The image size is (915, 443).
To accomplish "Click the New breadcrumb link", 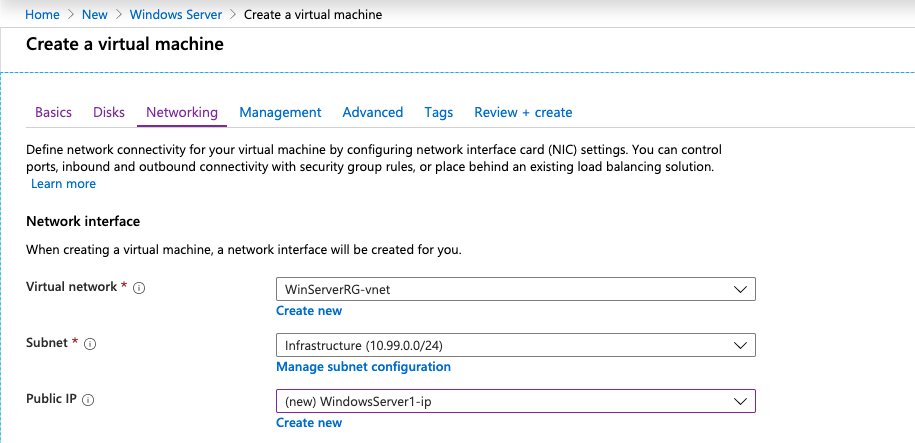I will [95, 15].
